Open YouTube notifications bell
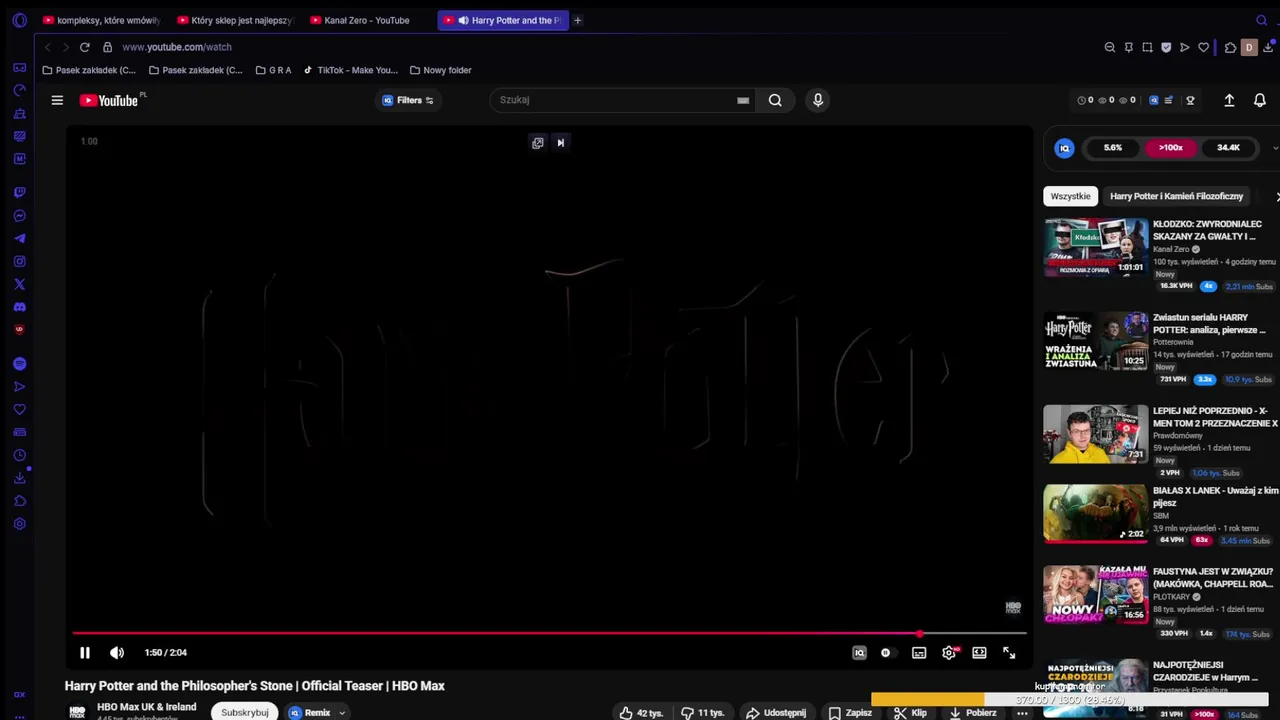Screen dimensions: 1280x720 1260,100
